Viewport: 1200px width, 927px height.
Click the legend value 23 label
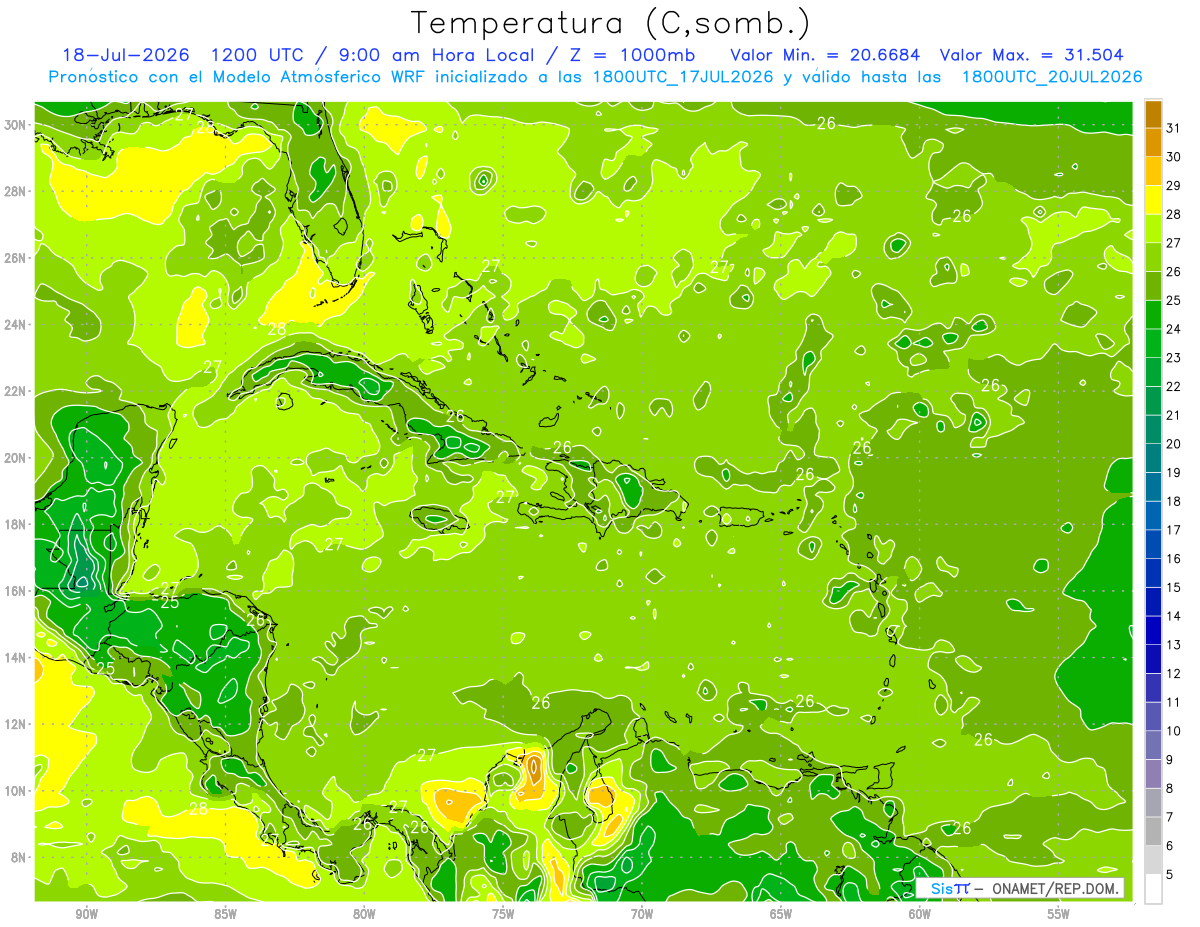[1173, 358]
